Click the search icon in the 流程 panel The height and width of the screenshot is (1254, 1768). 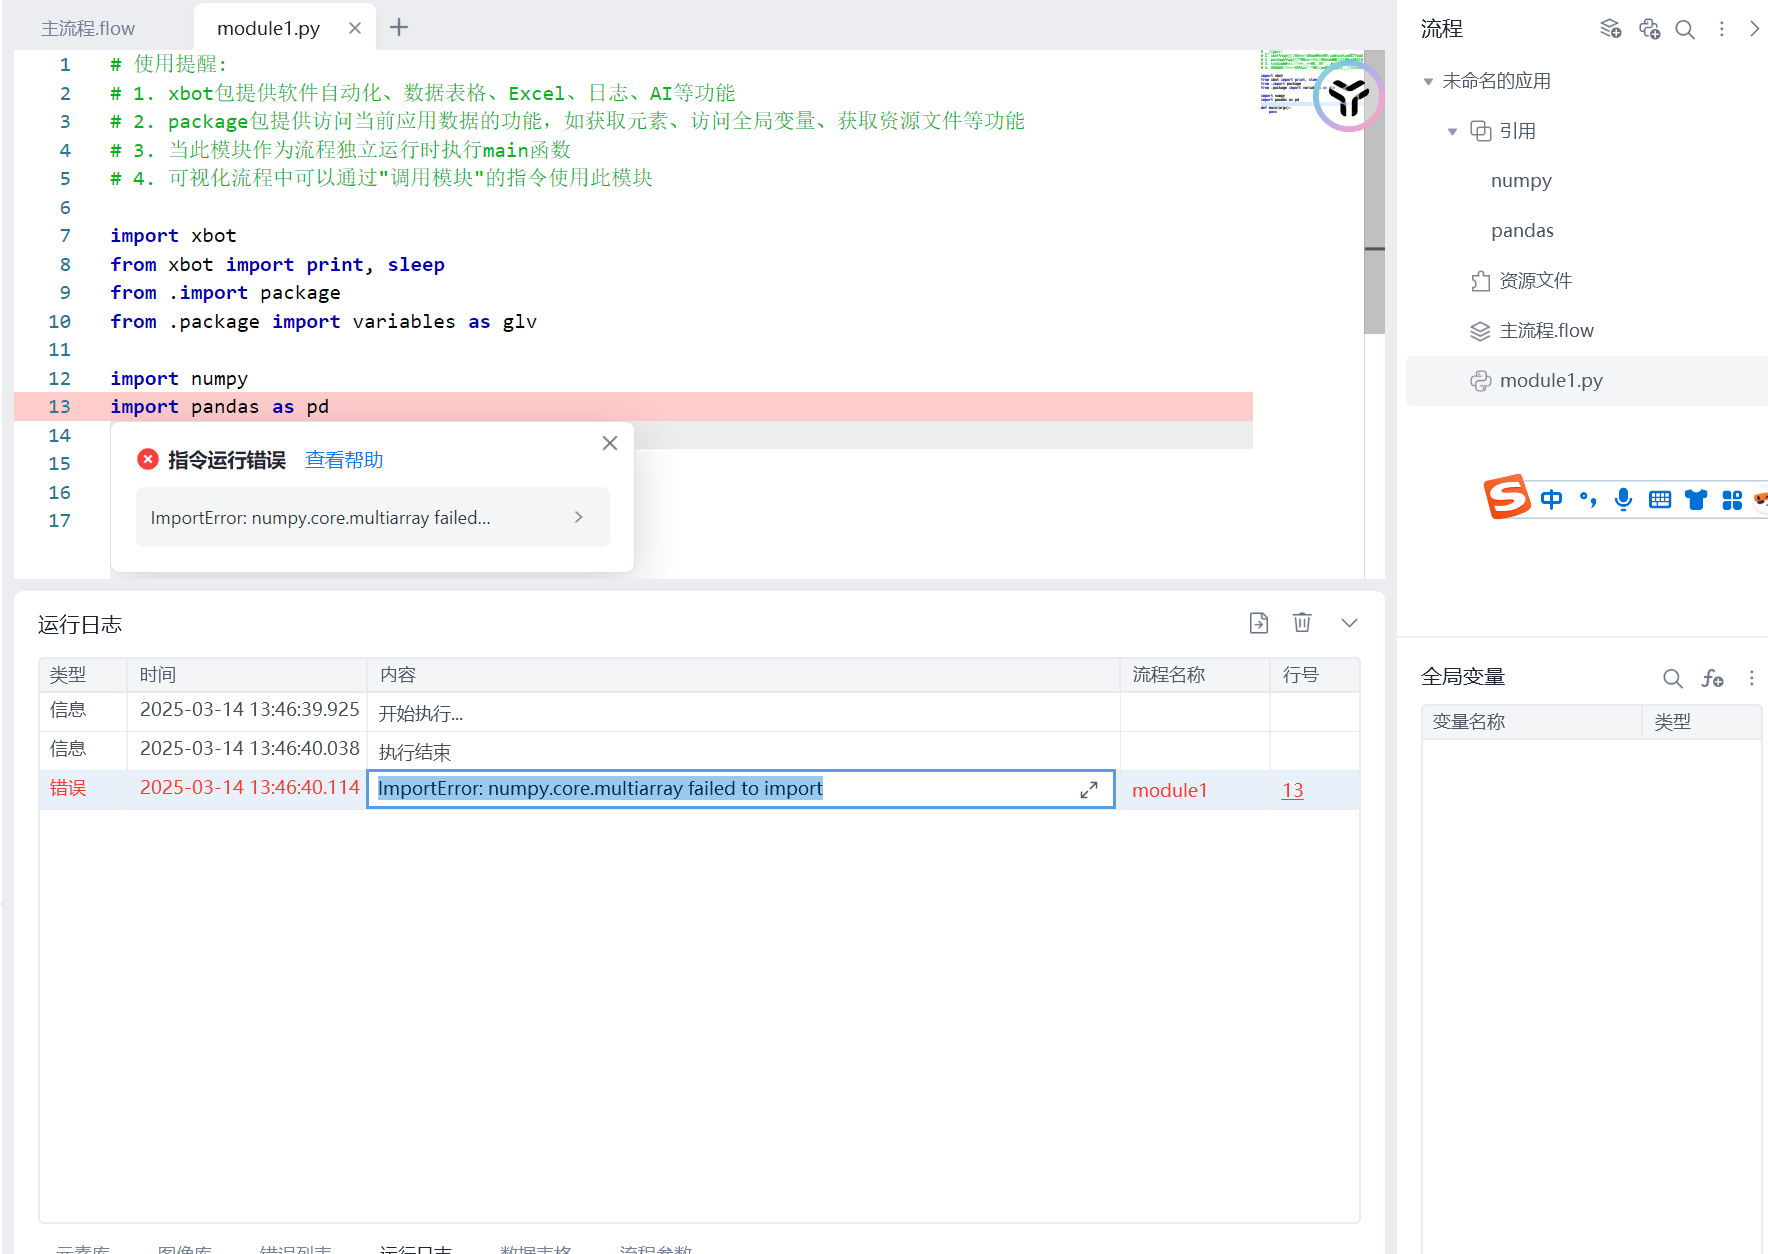(x=1685, y=30)
